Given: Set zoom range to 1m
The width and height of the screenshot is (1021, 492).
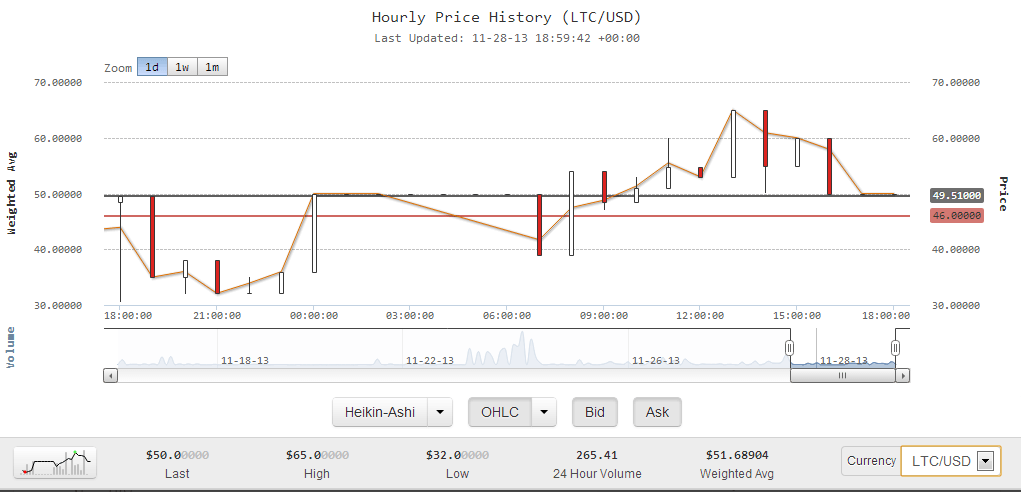Looking at the screenshot, I should [x=212, y=67].
